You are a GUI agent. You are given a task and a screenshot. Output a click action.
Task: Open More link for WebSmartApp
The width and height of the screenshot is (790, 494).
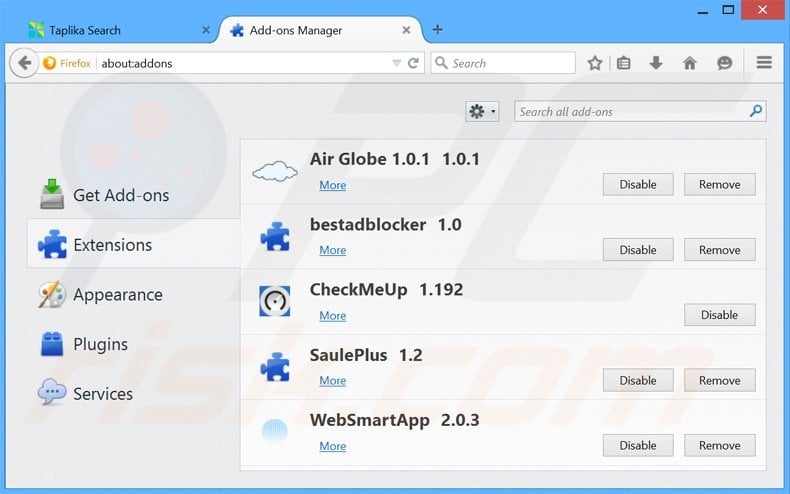tap(333, 446)
